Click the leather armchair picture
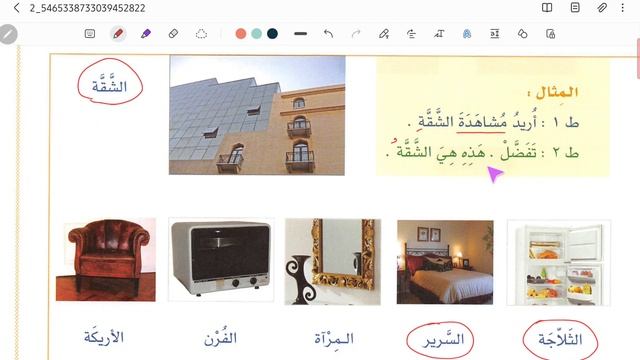Viewport: 640px width, 360px height. (x=106, y=260)
